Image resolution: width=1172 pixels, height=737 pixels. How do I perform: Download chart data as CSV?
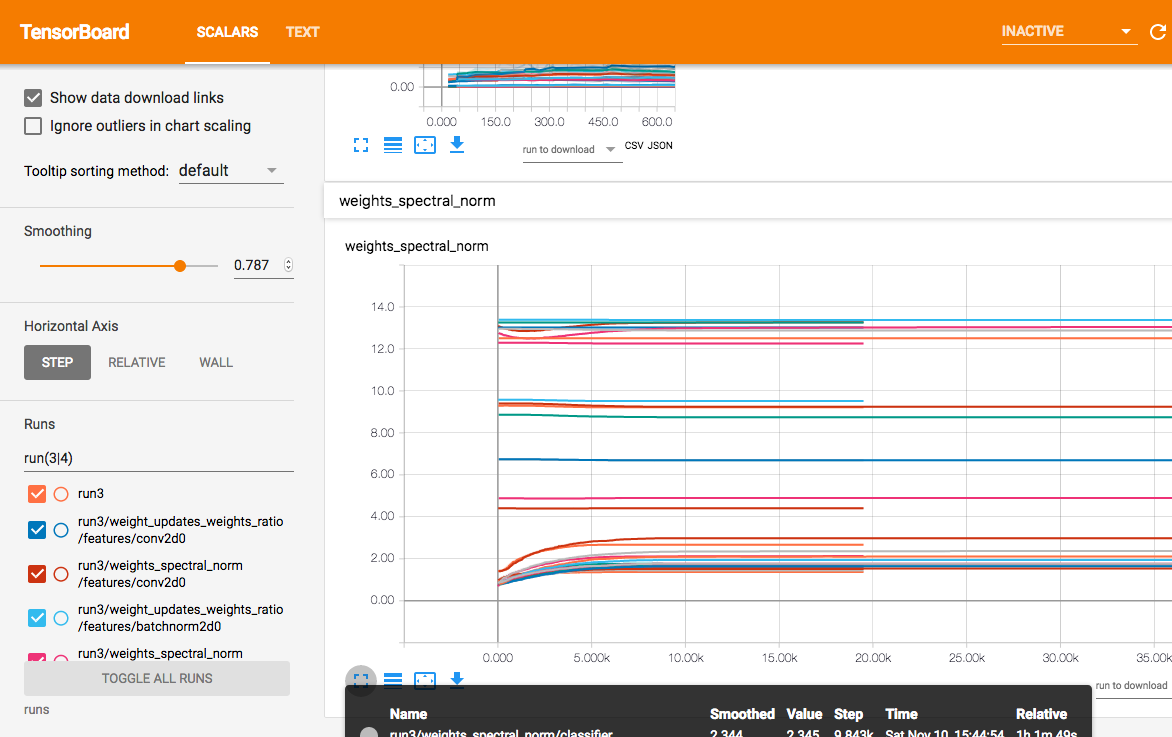point(632,145)
